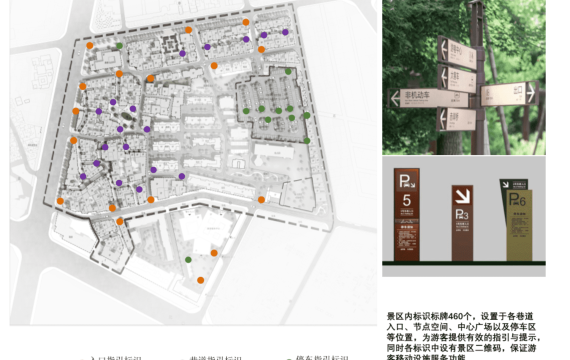Click the 非机动车 directional sign

tap(428, 98)
